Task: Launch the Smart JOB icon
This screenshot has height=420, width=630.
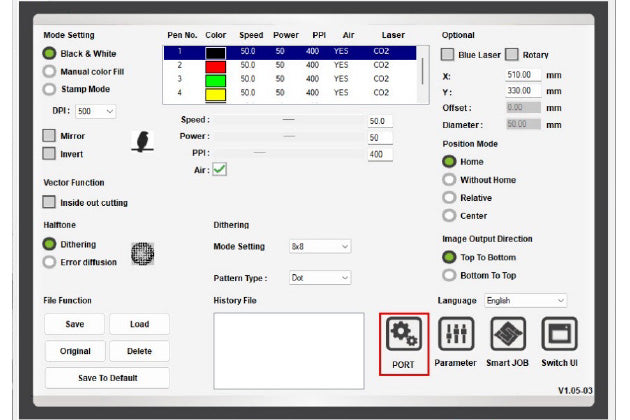Action: pos(507,334)
